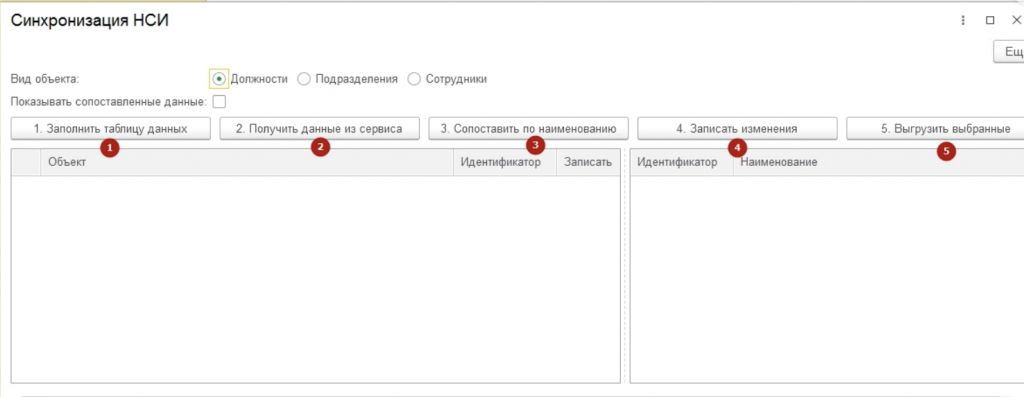Click the empty right service data table
The image size is (1024, 397).
click(827, 279)
